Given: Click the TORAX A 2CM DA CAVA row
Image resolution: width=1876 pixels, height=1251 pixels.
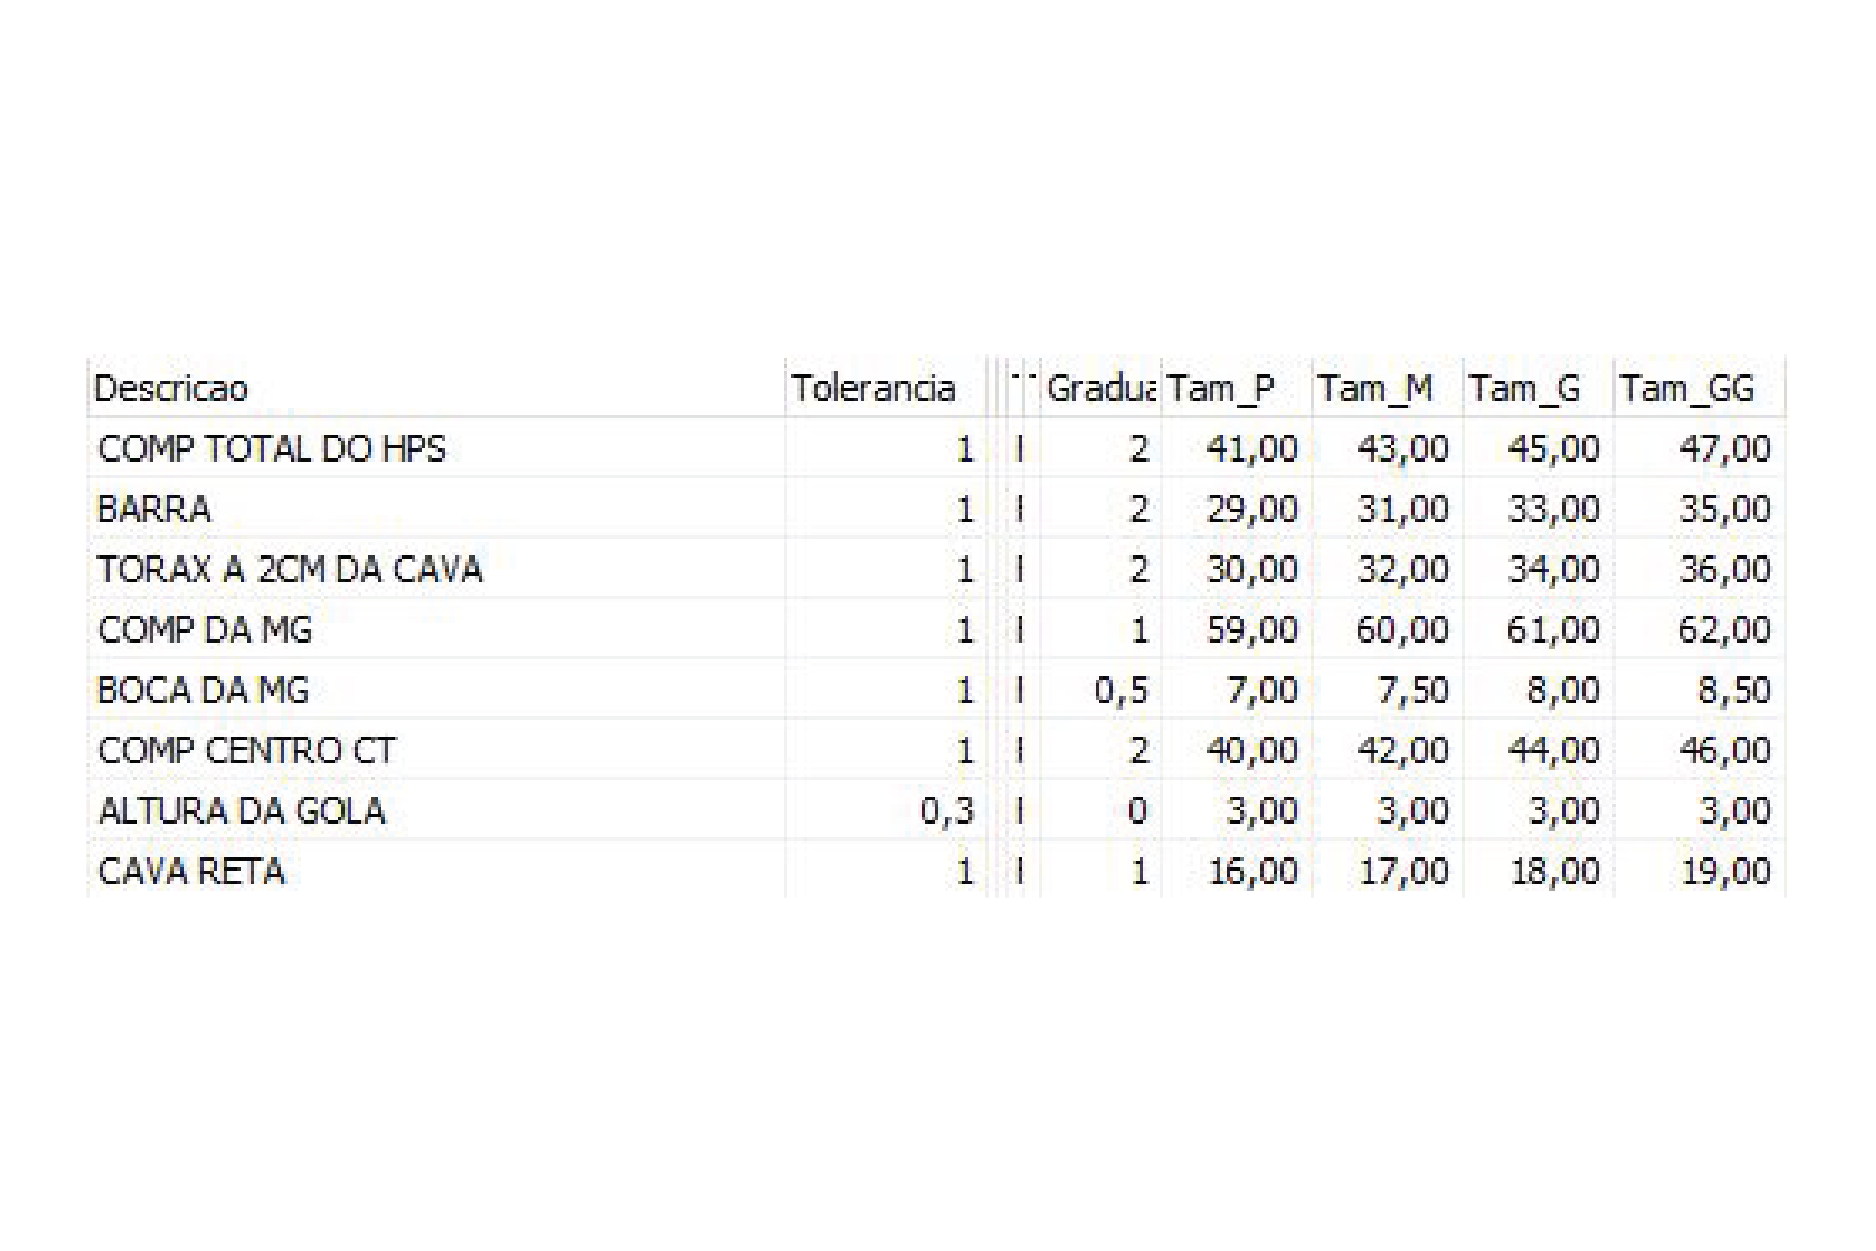Looking at the screenshot, I should click(936, 569).
